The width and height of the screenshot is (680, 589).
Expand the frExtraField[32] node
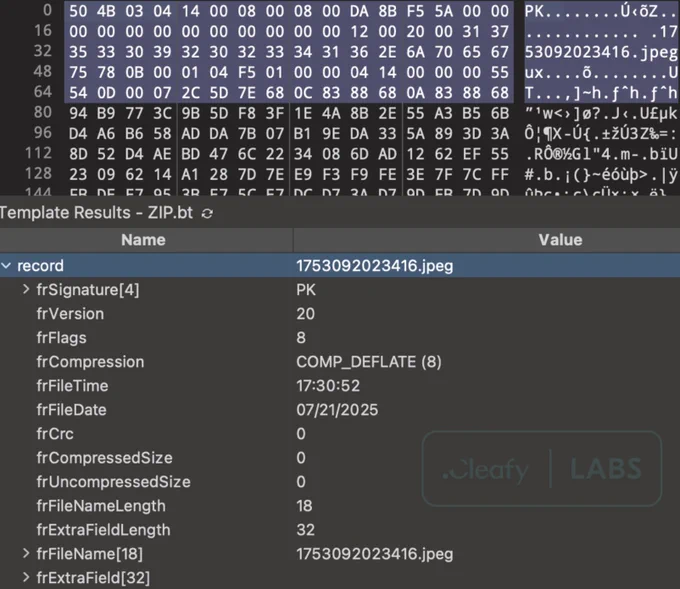(26, 577)
